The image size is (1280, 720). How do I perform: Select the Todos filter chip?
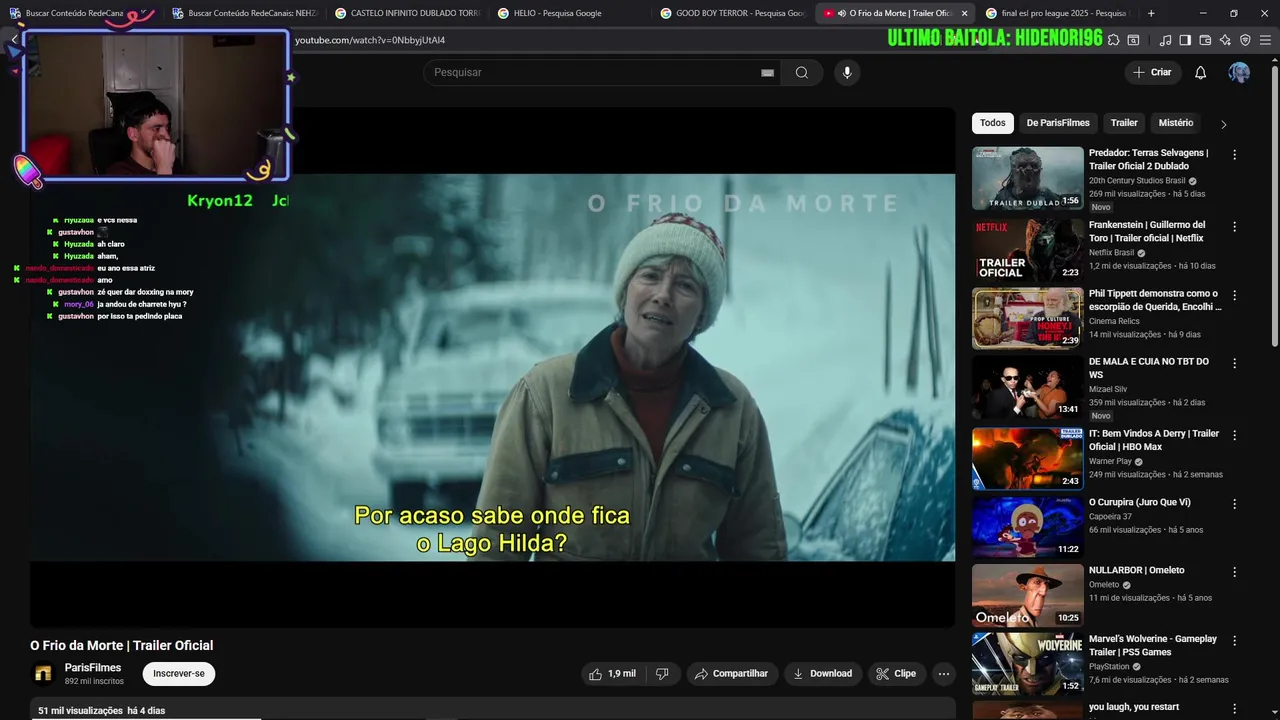click(x=992, y=123)
